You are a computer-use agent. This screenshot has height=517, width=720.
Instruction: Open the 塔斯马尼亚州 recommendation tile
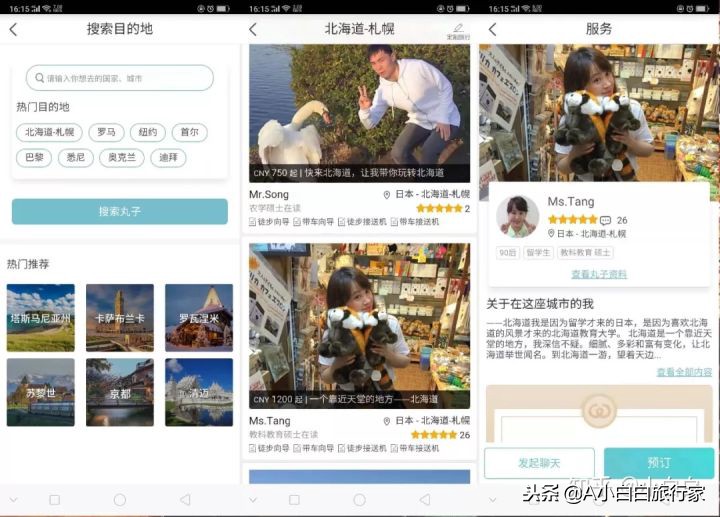pos(40,318)
